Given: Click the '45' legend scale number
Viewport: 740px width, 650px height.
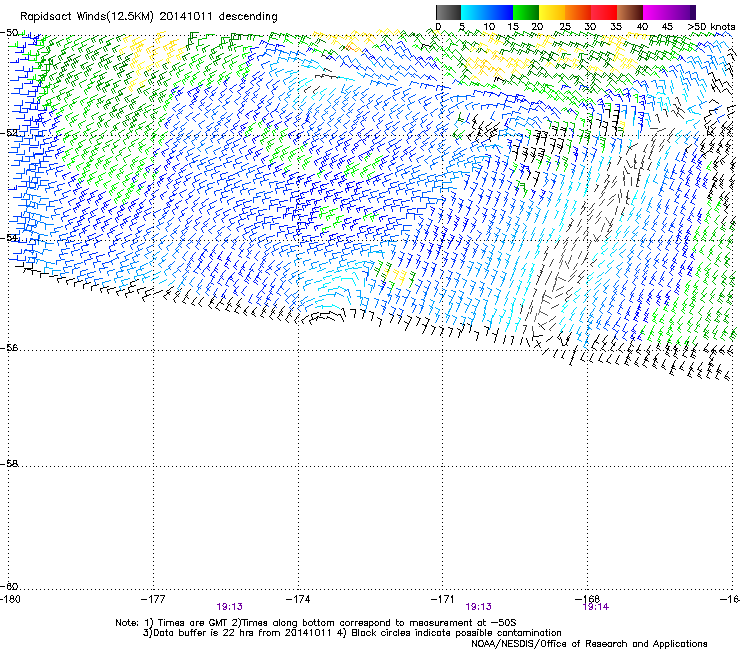Looking at the screenshot, I should coord(667,26).
